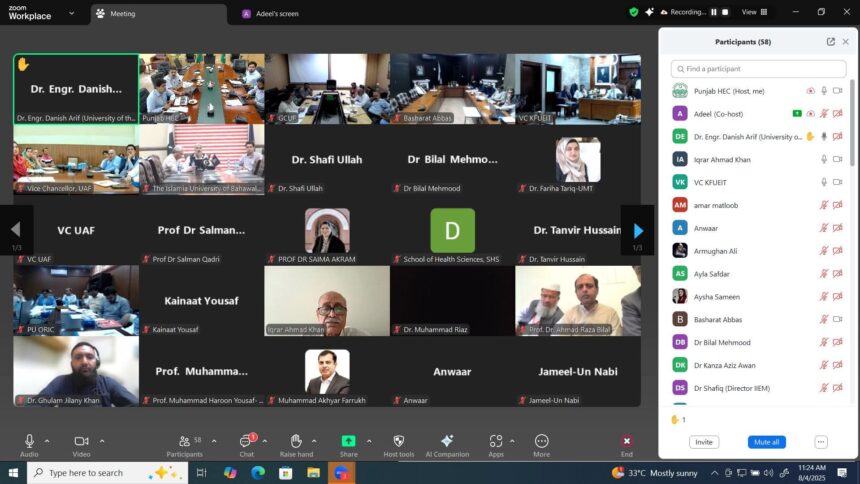The image size is (860, 484).
Task: Open the AI Companion sparkle icon
Action: [447, 441]
